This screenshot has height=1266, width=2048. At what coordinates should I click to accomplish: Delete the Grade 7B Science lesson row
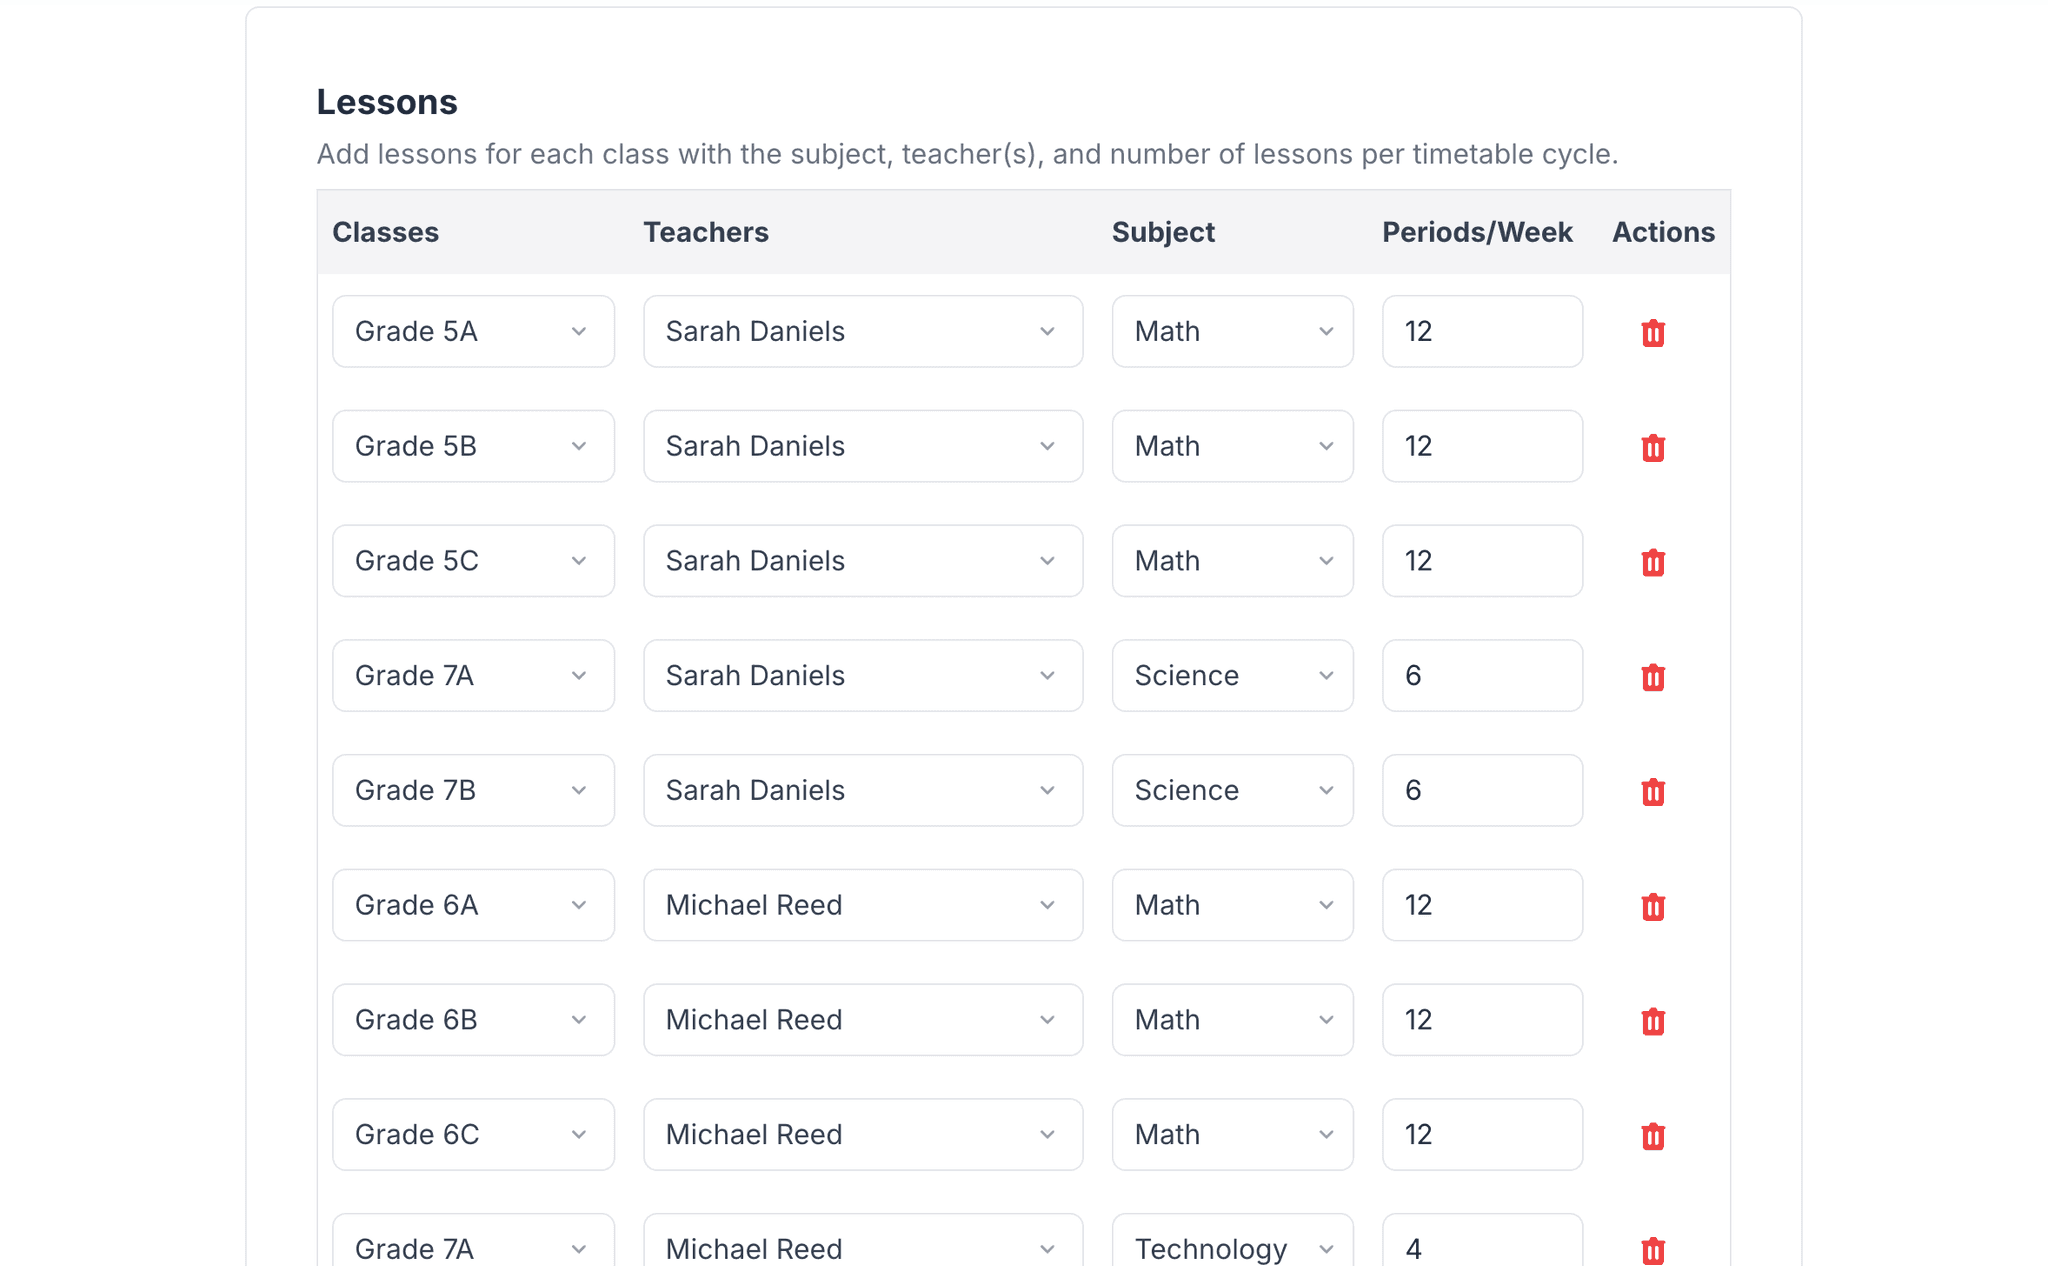[x=1652, y=791]
